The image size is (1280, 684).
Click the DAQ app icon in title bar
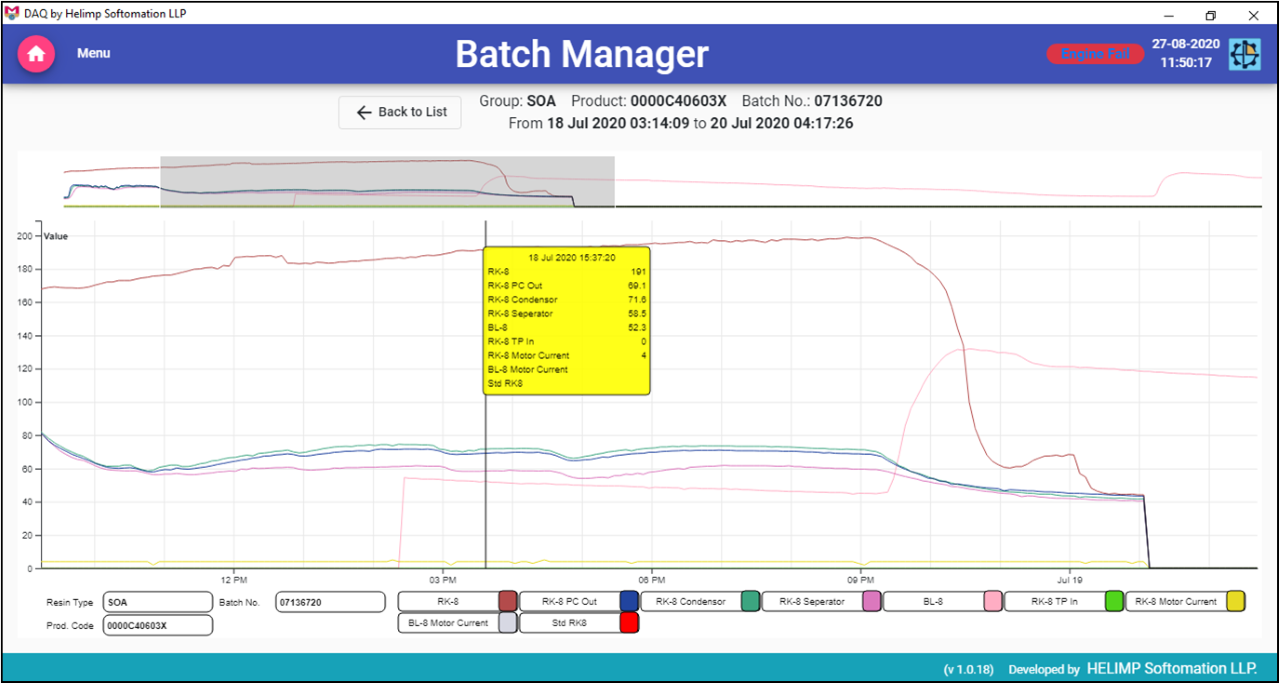tap(12, 14)
